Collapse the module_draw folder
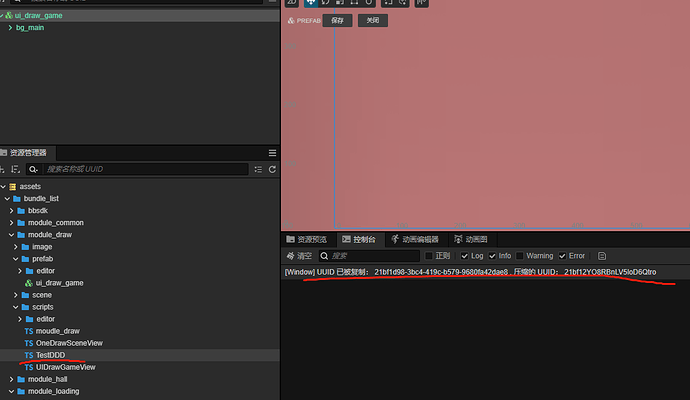 click(11, 235)
